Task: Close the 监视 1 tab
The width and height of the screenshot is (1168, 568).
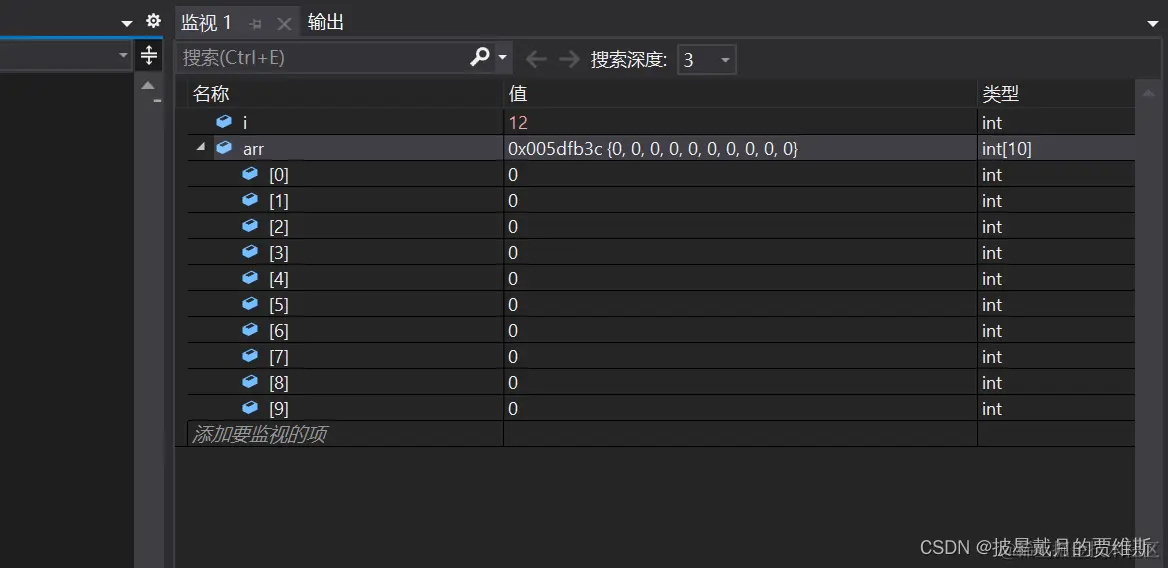Action: (x=284, y=24)
